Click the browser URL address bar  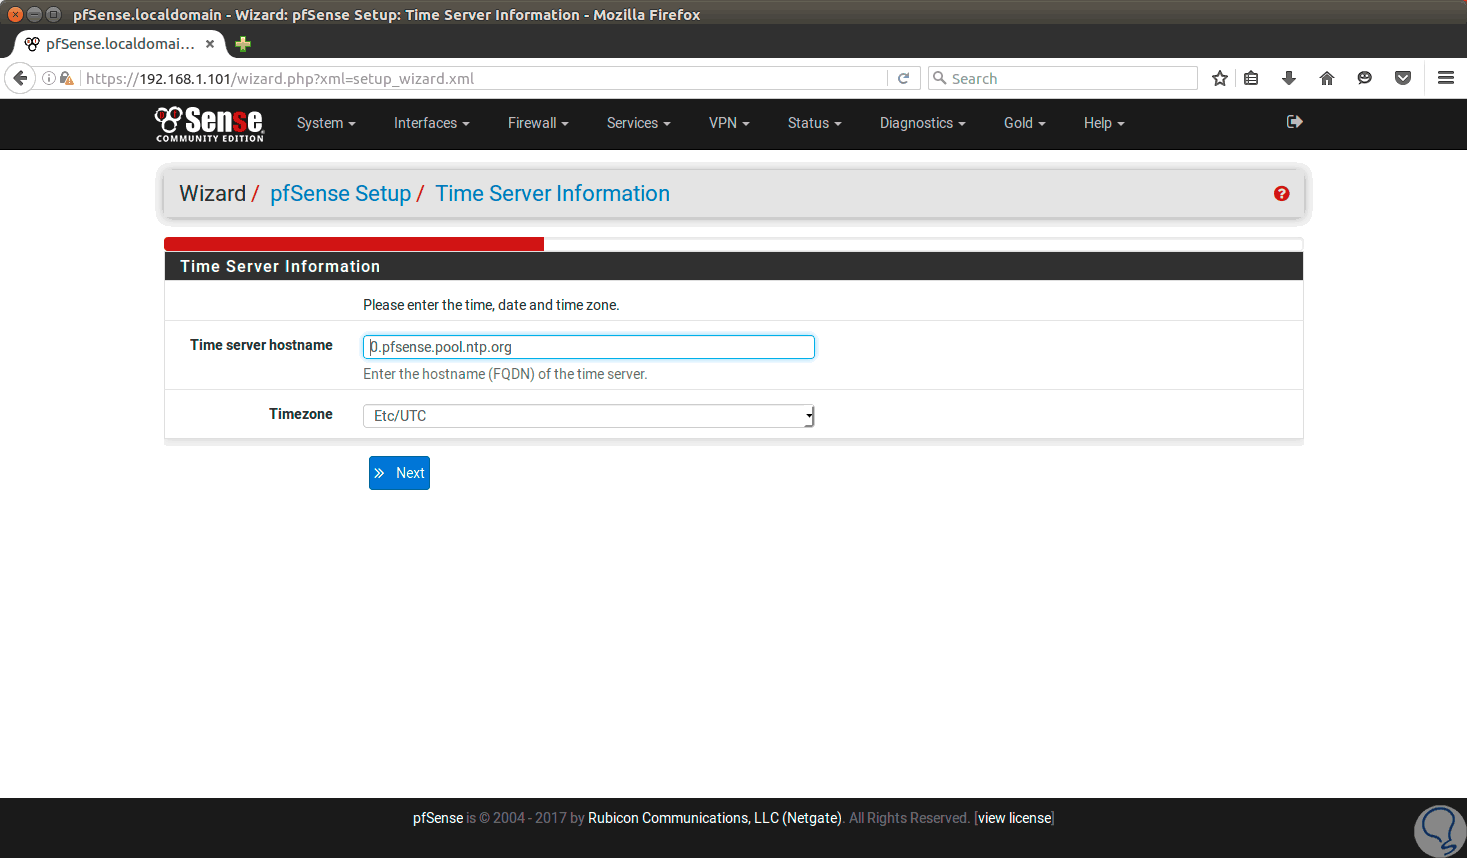[484, 78]
